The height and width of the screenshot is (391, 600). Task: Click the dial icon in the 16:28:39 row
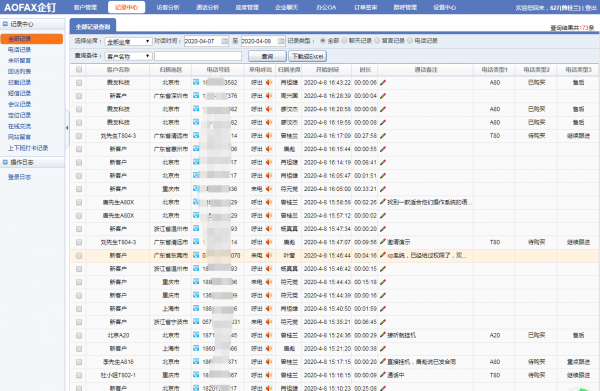(196, 95)
